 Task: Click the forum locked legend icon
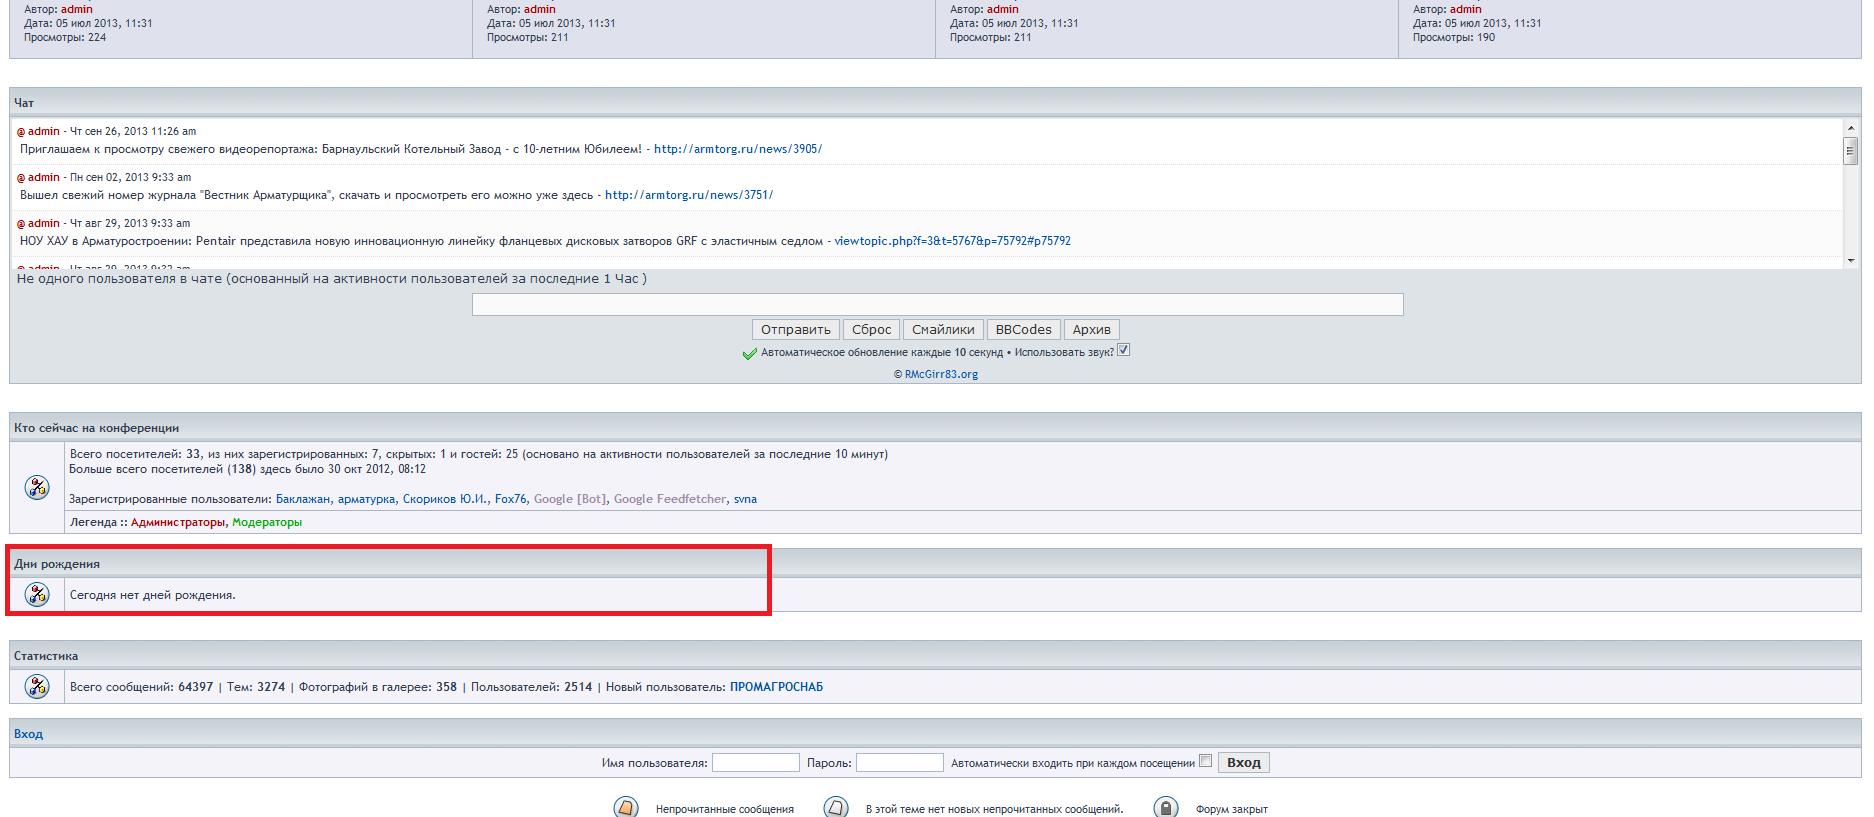click(1166, 808)
